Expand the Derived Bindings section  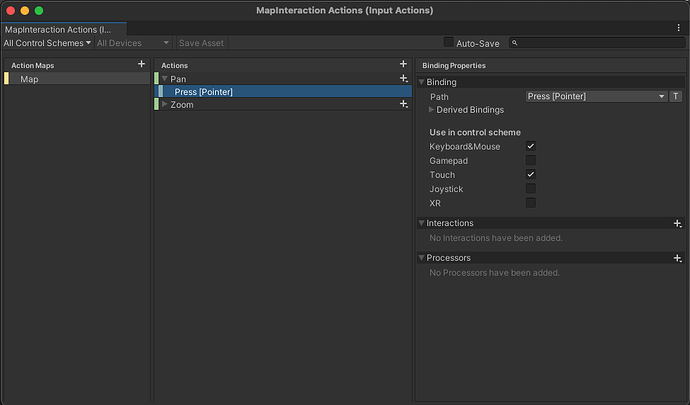[432, 110]
